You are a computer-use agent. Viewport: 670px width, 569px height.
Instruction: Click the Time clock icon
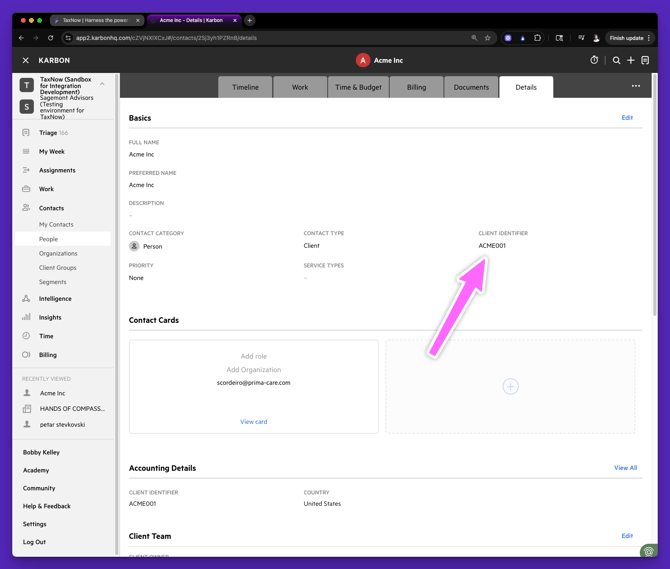(26, 336)
